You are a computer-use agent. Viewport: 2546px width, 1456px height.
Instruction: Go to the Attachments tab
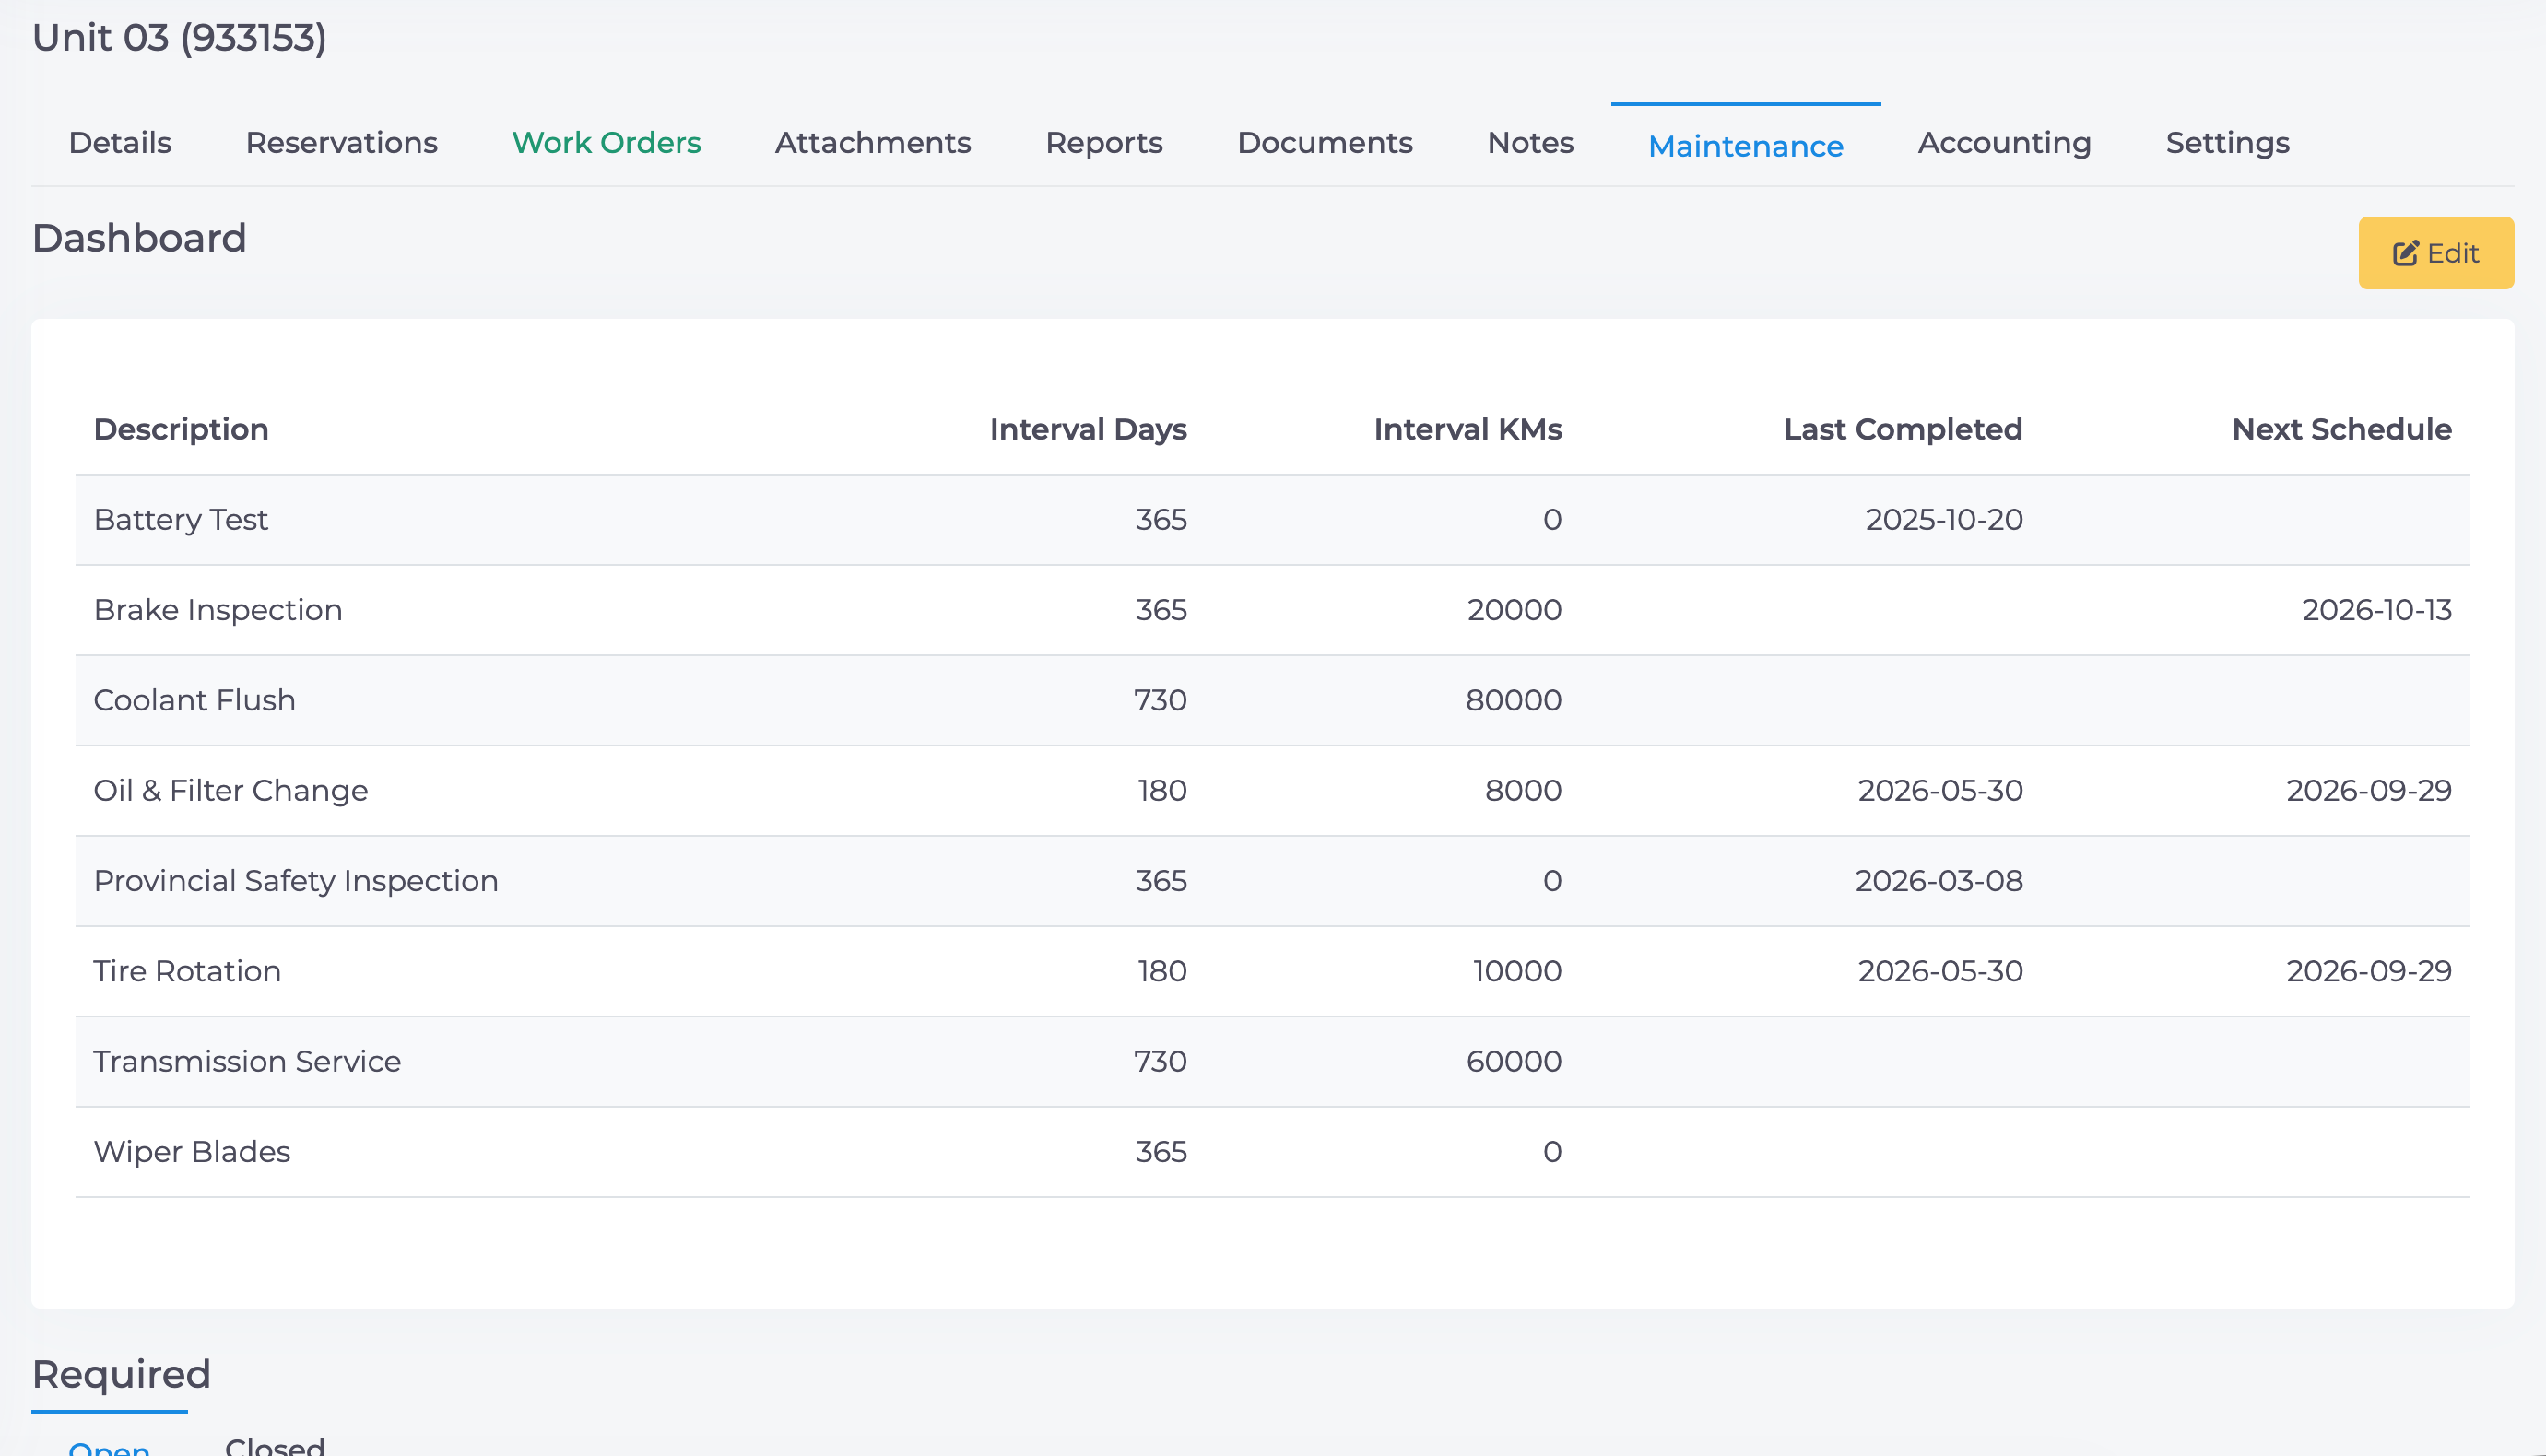point(873,143)
